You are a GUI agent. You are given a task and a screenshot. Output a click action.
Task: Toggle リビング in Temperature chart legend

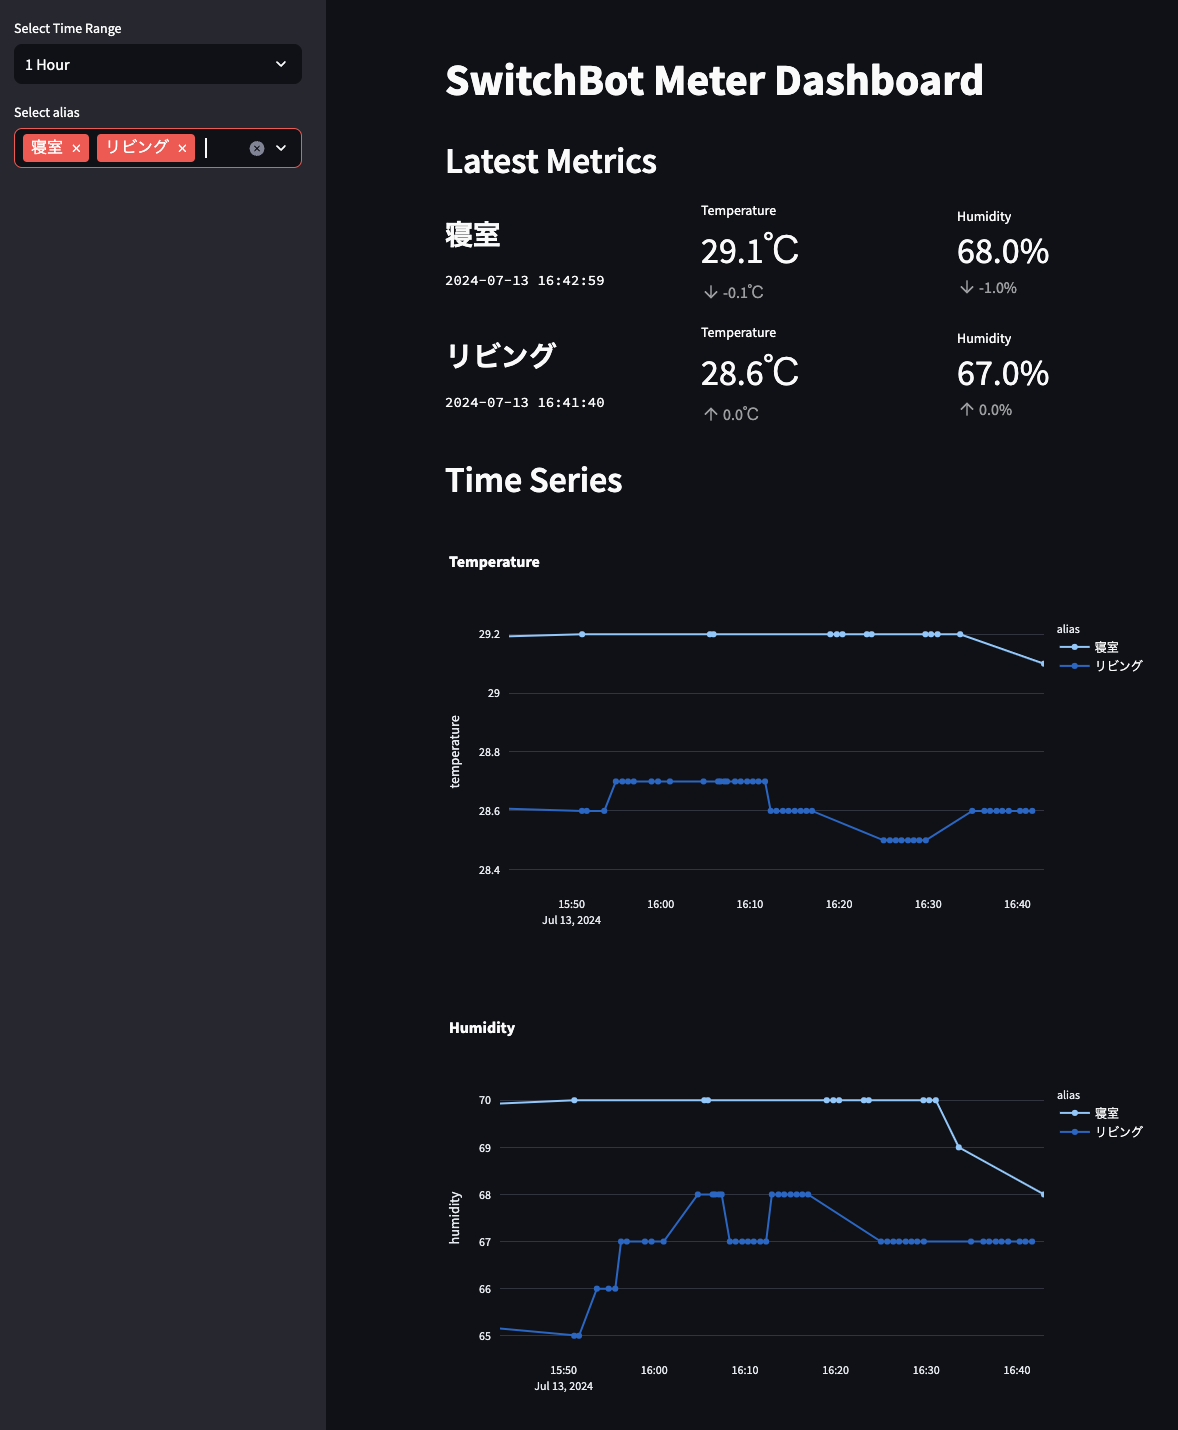pos(1100,665)
